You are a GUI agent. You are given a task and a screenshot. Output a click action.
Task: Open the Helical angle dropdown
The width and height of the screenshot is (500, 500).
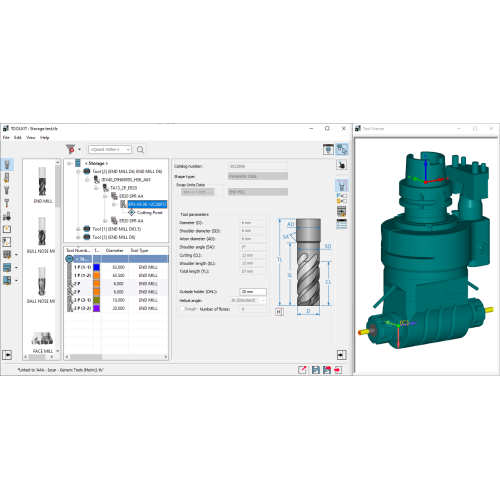tap(248, 300)
